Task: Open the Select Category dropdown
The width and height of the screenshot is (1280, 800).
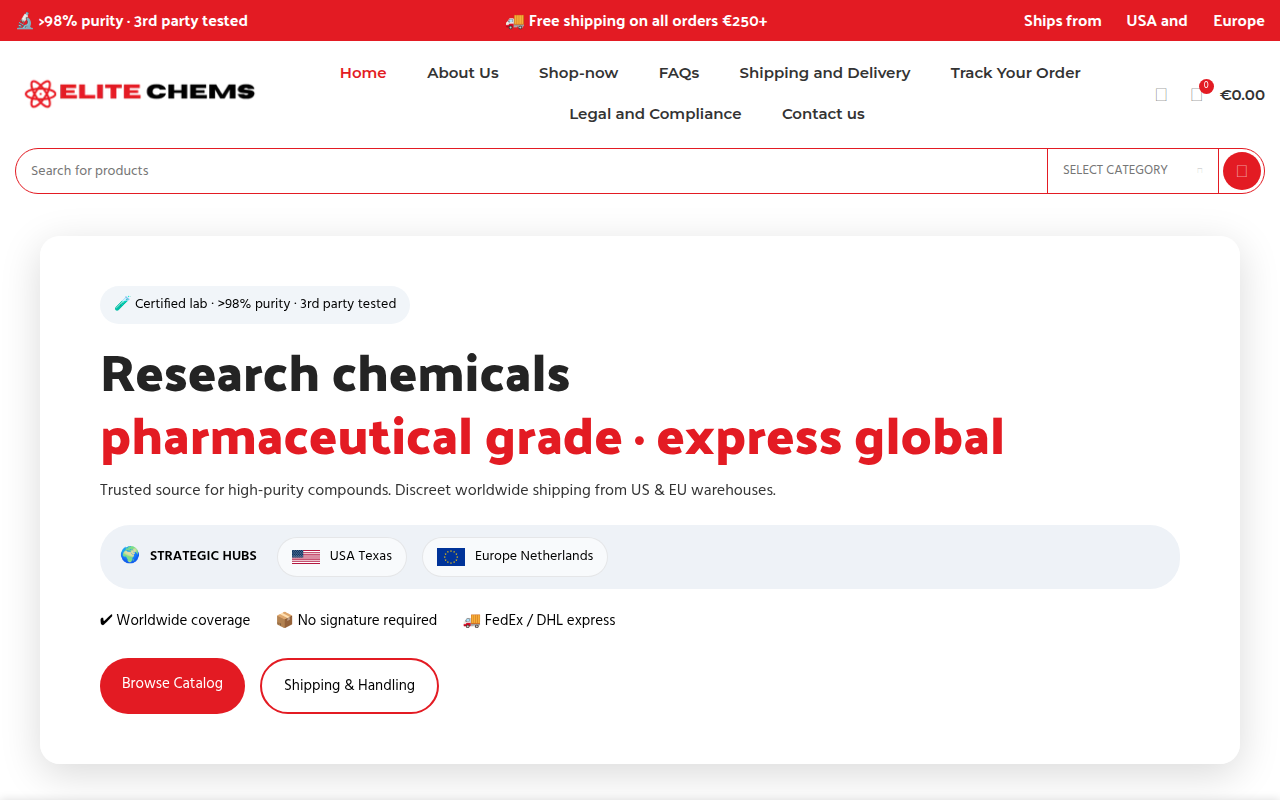Action: 1133,170
